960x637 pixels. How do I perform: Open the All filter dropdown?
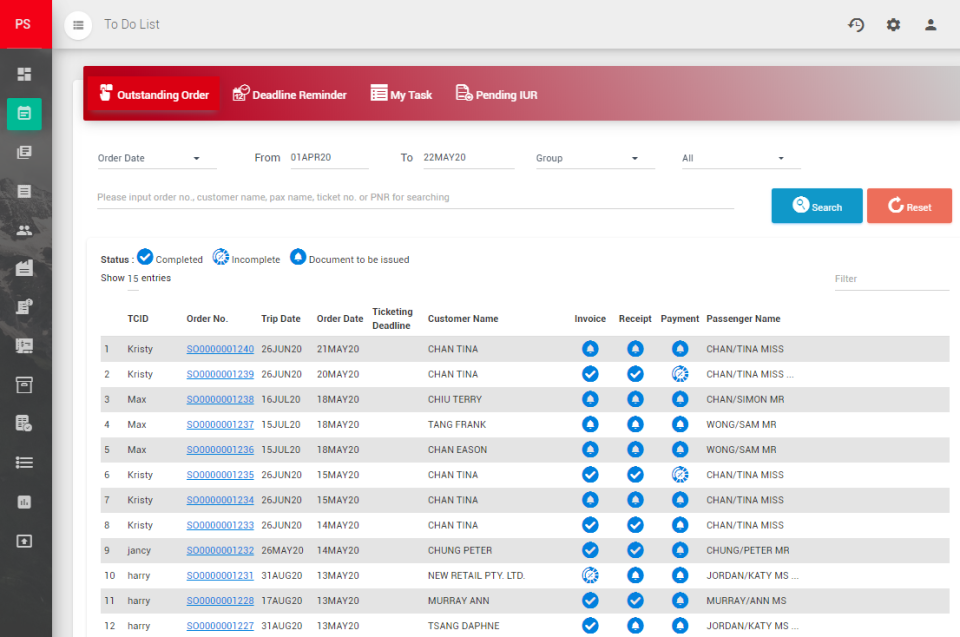click(740, 158)
